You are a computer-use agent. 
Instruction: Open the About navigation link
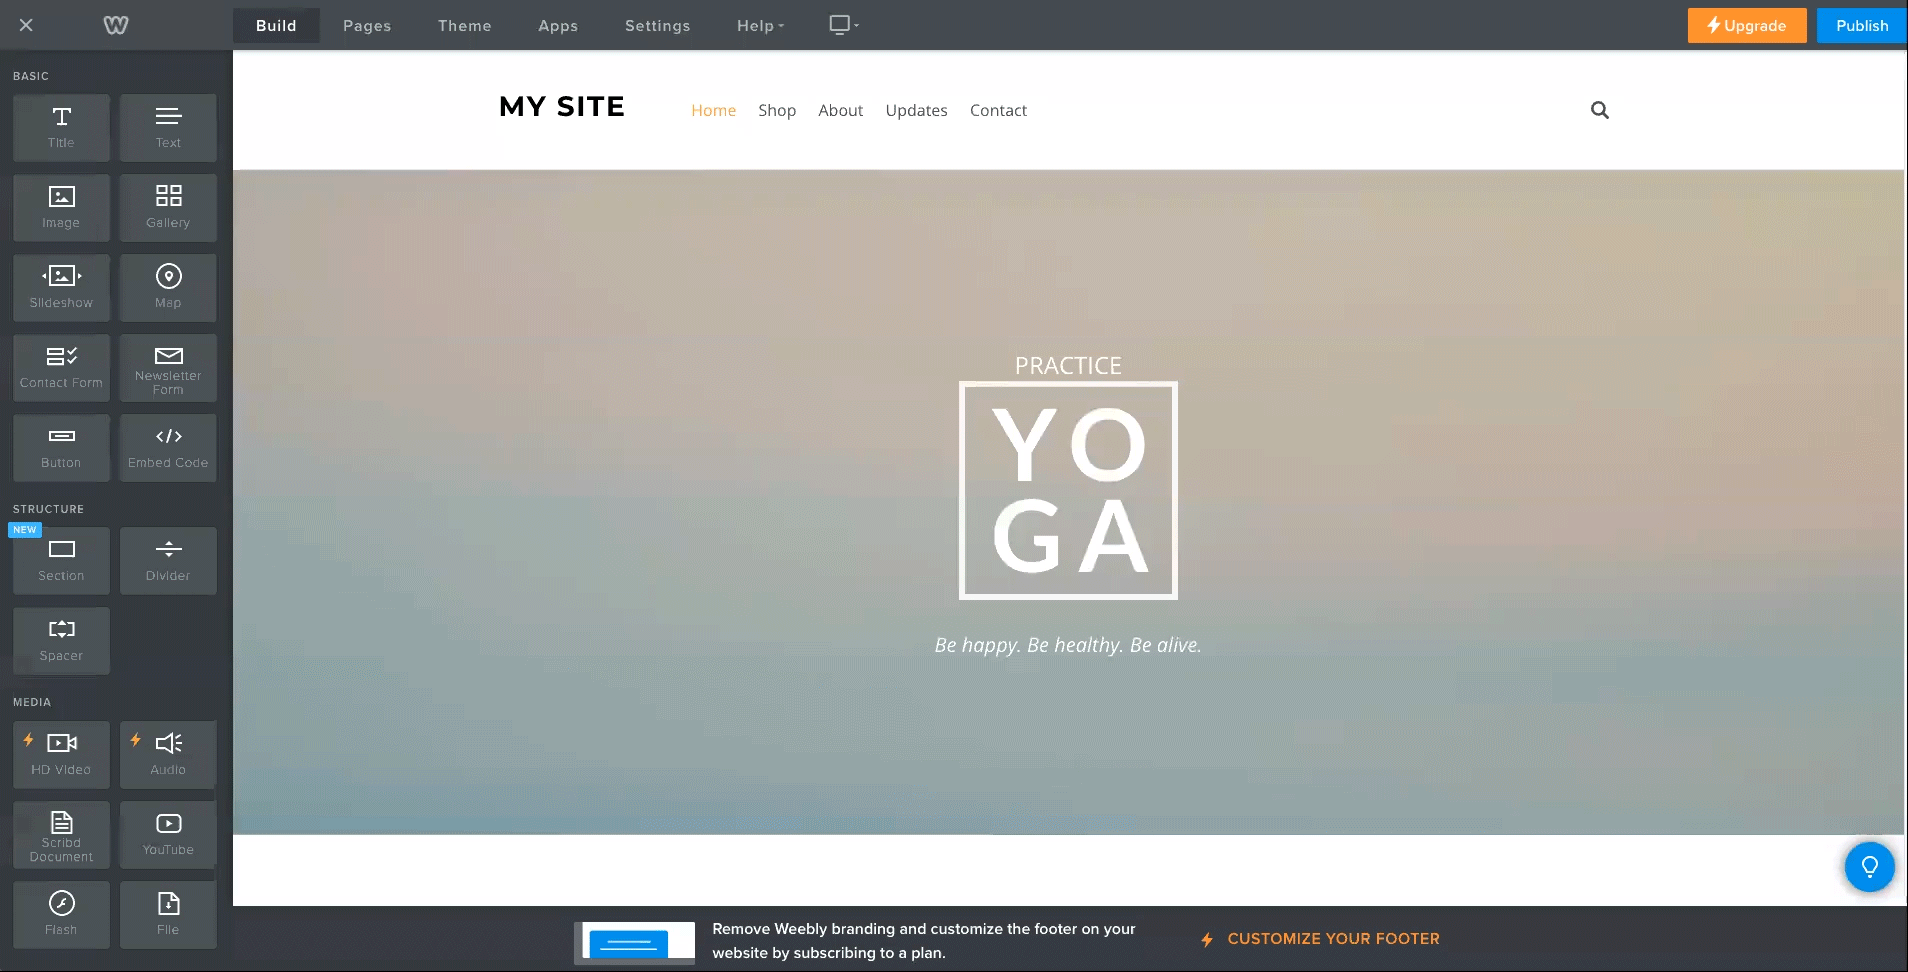click(841, 110)
